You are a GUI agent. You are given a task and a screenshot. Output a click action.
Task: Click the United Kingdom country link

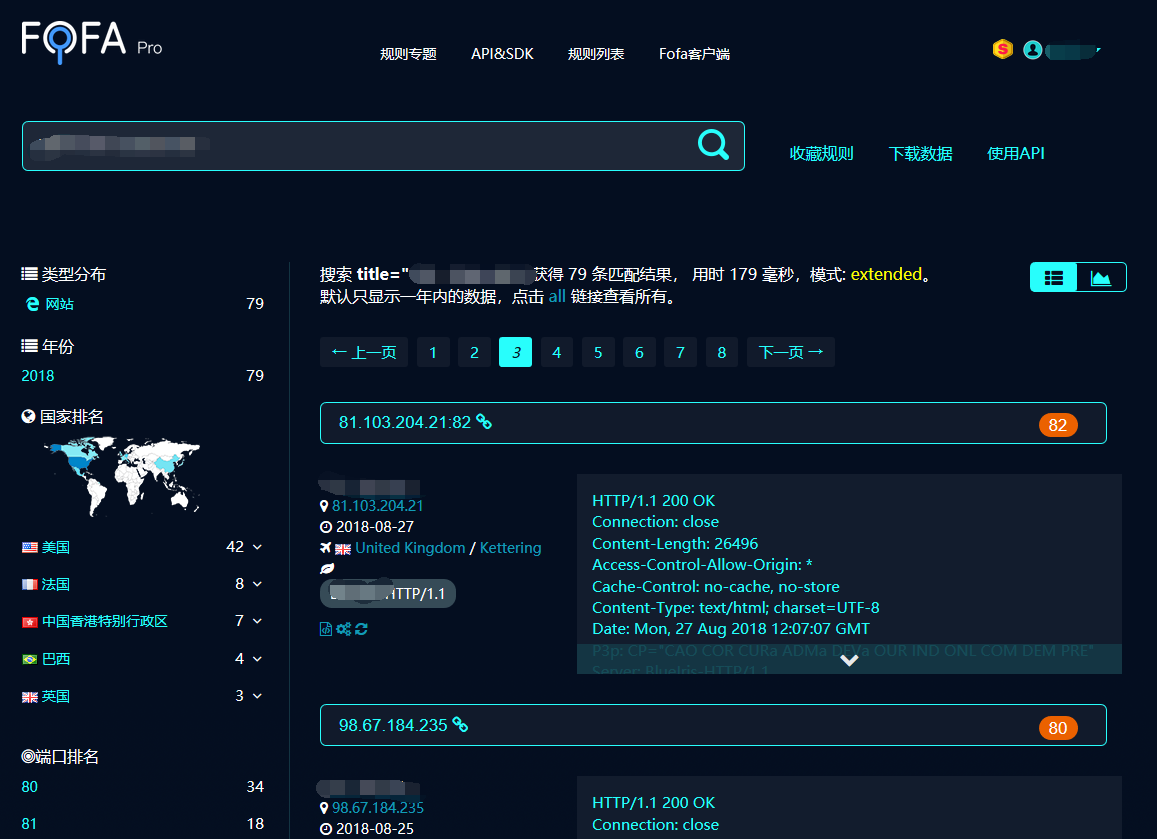[x=410, y=548]
